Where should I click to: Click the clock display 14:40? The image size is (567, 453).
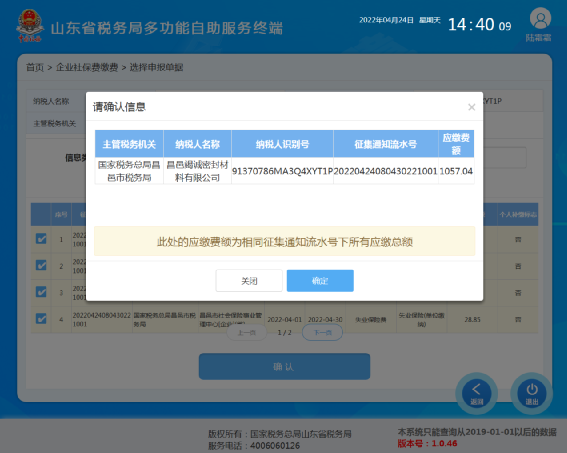point(471,25)
